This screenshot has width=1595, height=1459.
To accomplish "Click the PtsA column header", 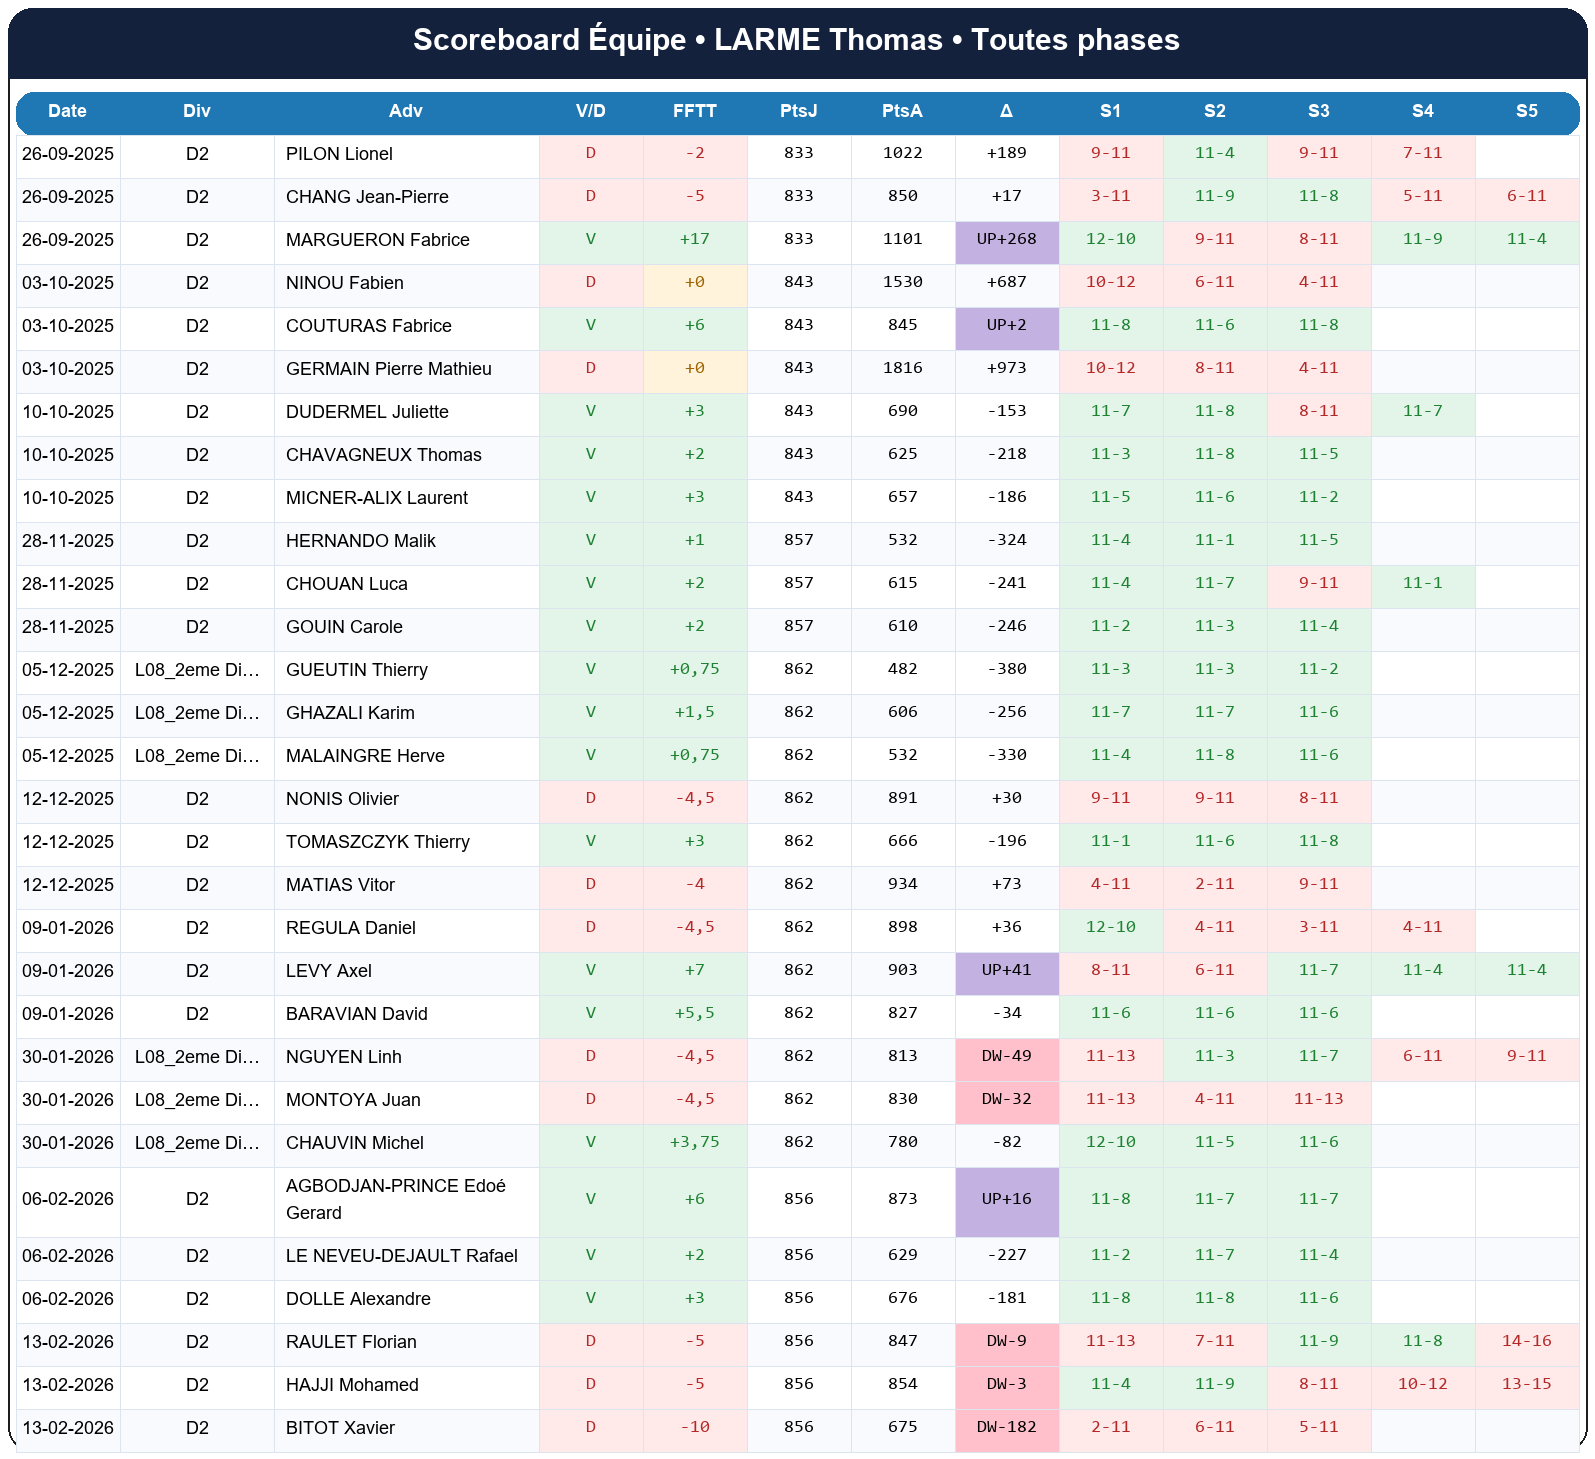I will coord(902,111).
